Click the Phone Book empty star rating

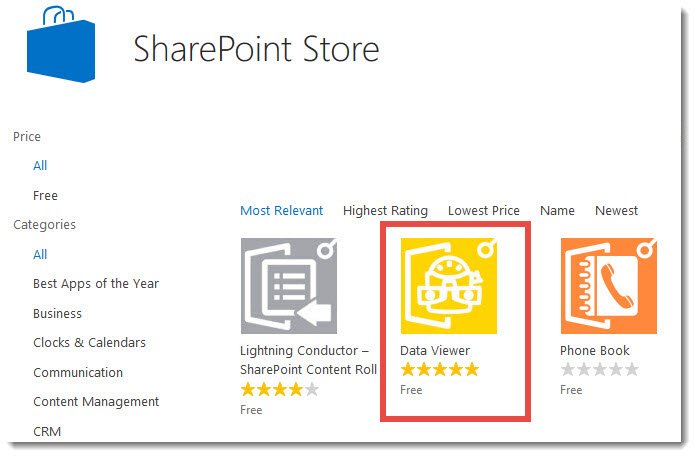click(599, 370)
